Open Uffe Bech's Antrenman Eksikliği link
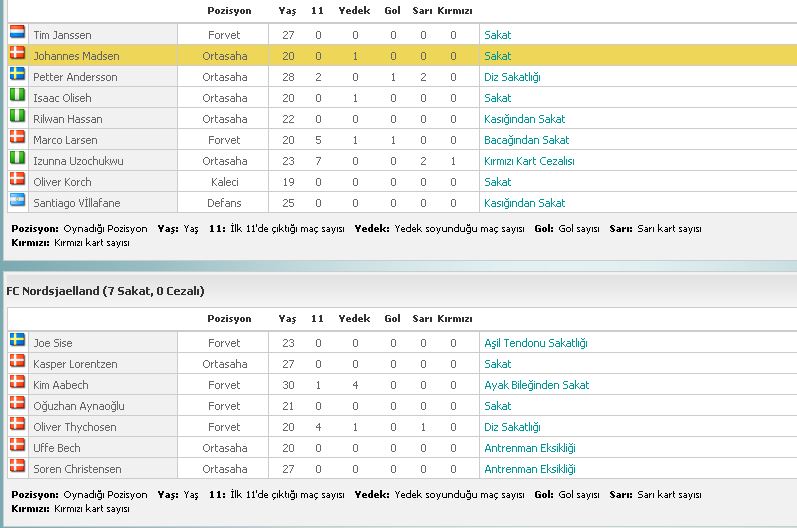 pos(530,448)
